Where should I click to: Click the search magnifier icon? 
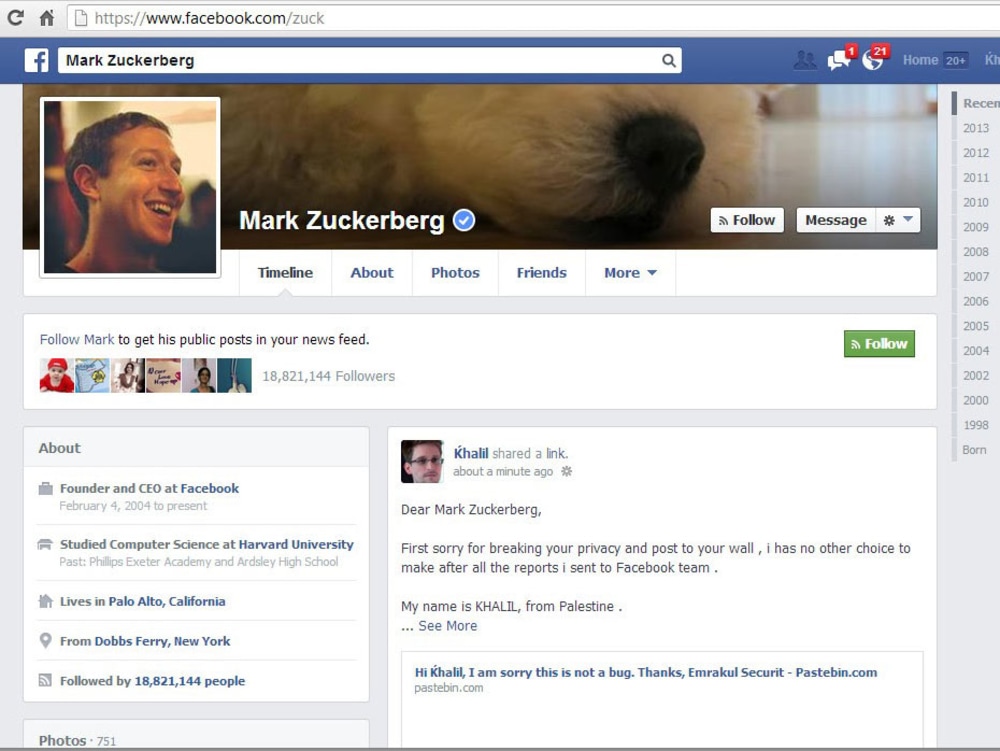click(x=668, y=61)
